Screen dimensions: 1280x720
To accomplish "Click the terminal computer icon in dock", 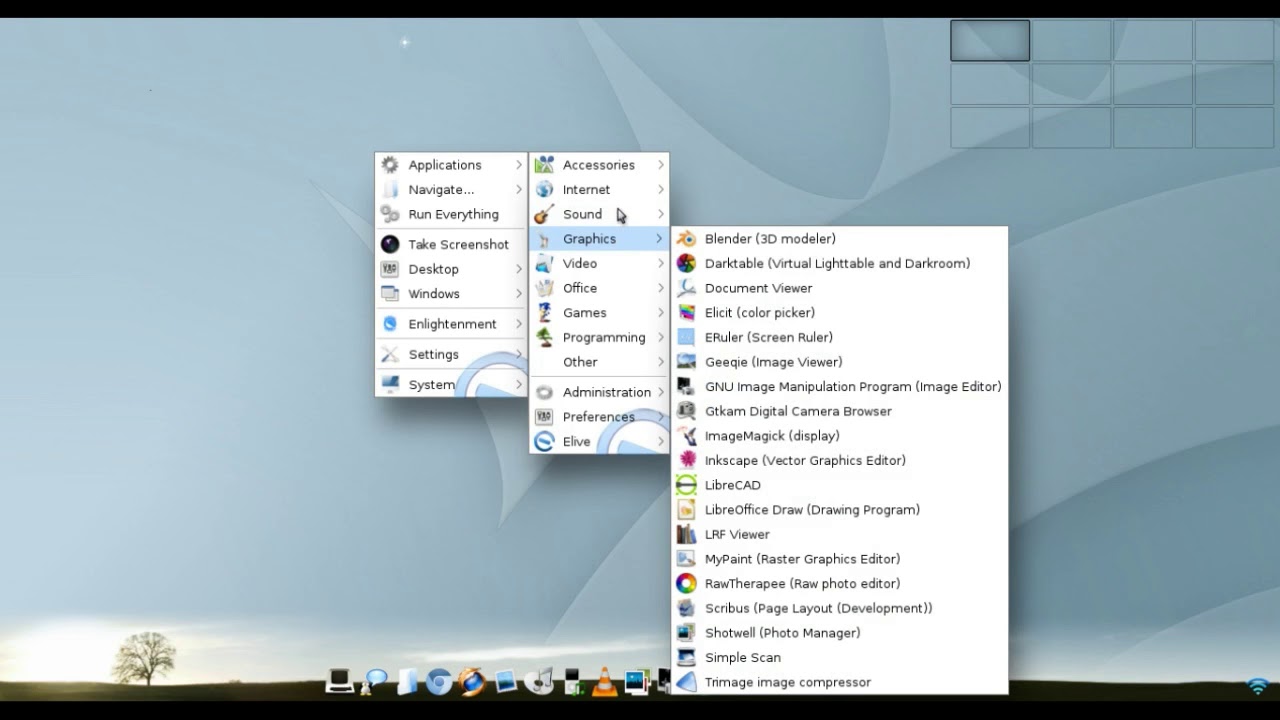I will pos(340,681).
